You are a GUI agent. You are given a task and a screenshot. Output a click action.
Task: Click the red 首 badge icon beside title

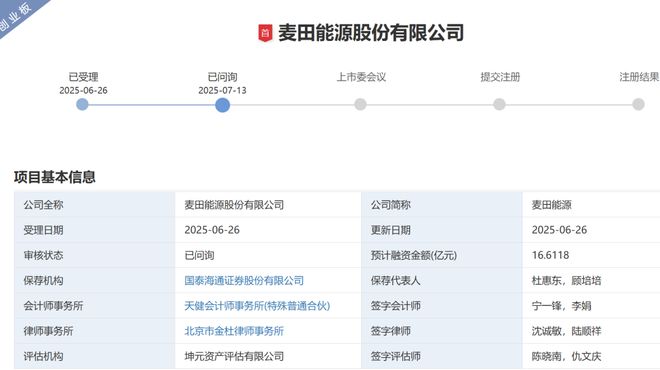click(265, 33)
